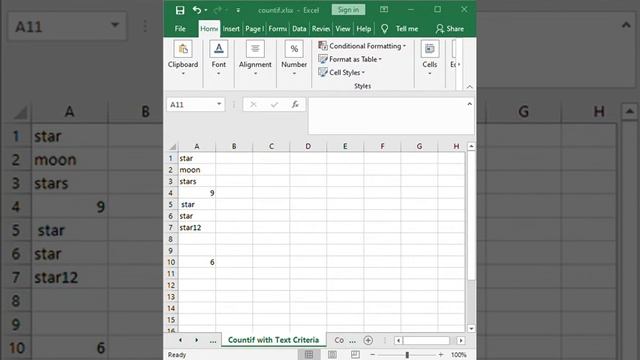Click the Insert Function fx icon

[x=295, y=105]
